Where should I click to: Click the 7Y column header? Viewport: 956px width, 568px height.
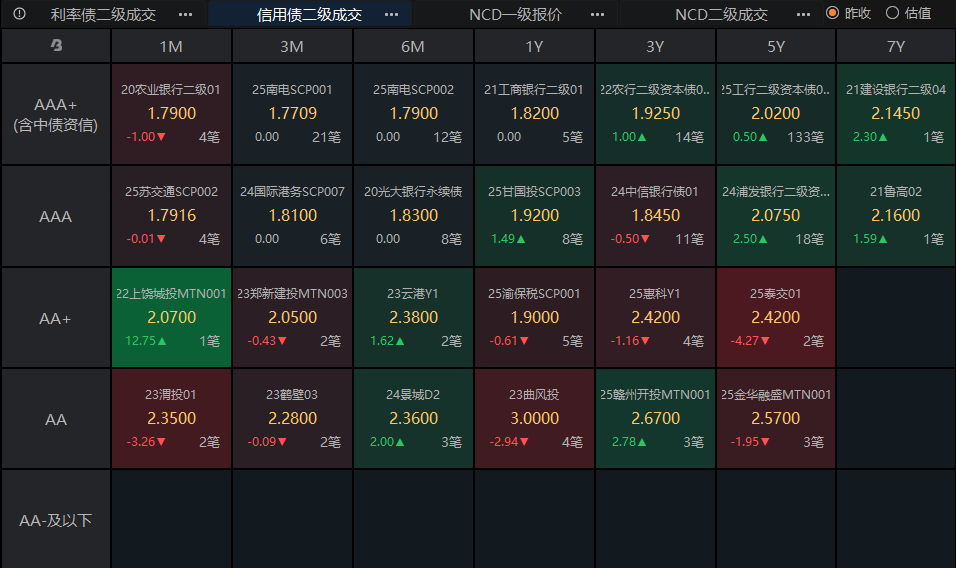click(896, 46)
